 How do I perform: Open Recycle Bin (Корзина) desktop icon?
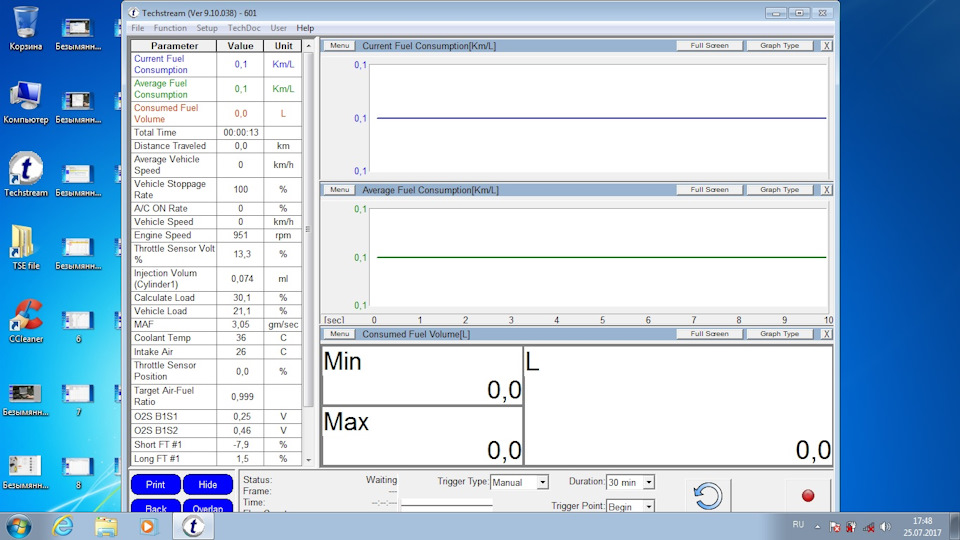[26, 28]
